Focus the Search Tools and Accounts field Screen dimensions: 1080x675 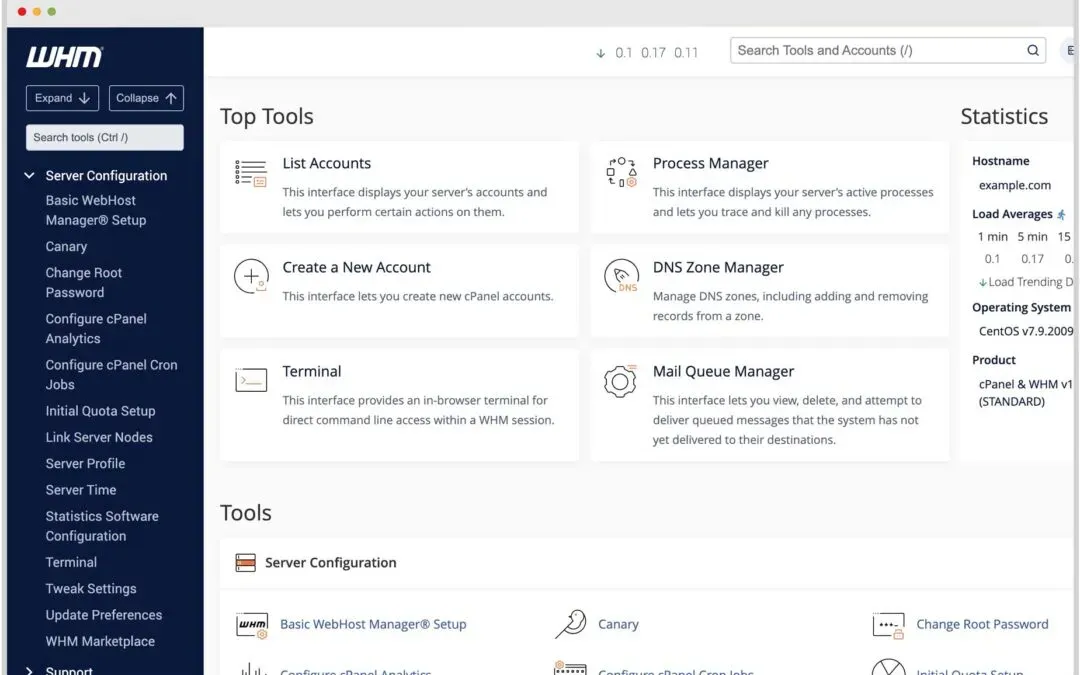click(888, 50)
